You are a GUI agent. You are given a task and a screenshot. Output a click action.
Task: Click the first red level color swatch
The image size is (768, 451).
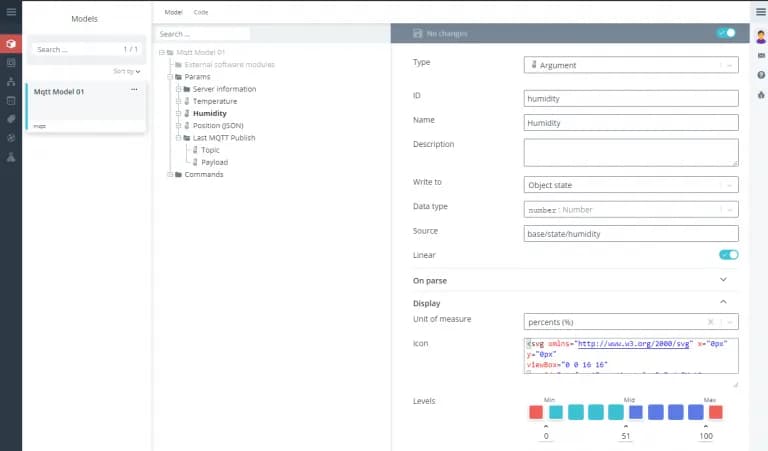point(536,412)
